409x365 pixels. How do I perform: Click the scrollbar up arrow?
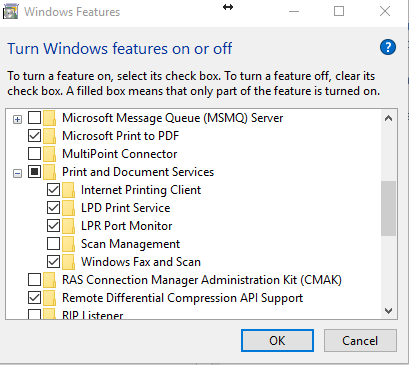click(388, 118)
